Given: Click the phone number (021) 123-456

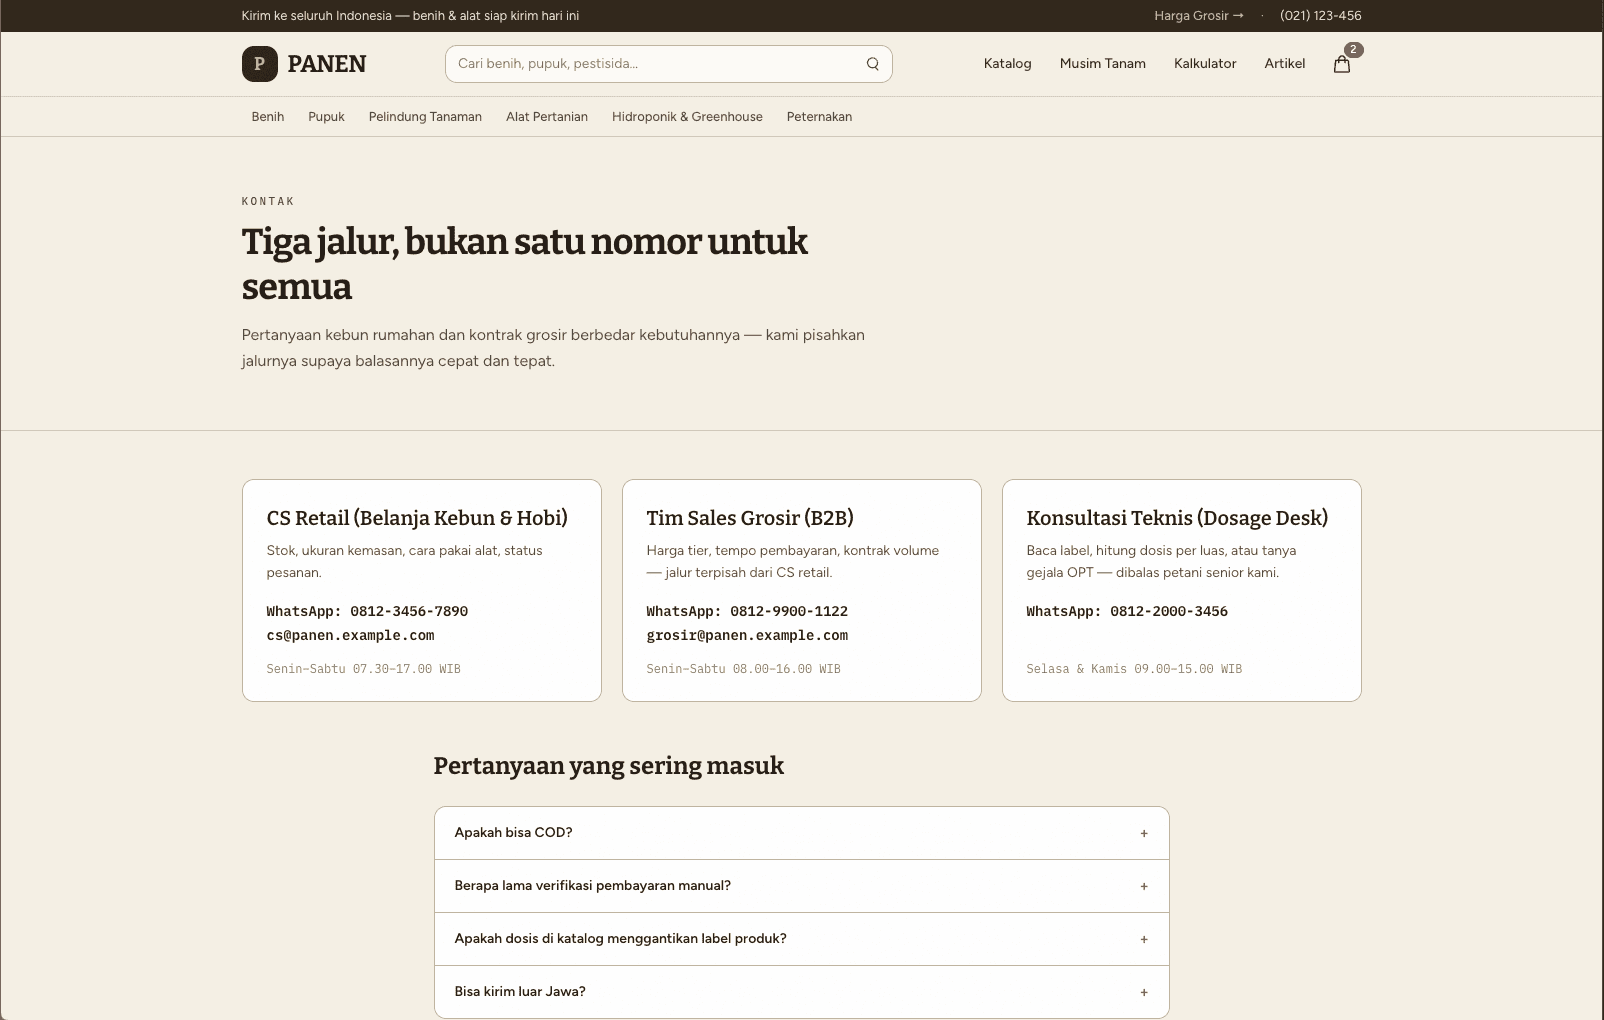Looking at the screenshot, I should point(1320,16).
